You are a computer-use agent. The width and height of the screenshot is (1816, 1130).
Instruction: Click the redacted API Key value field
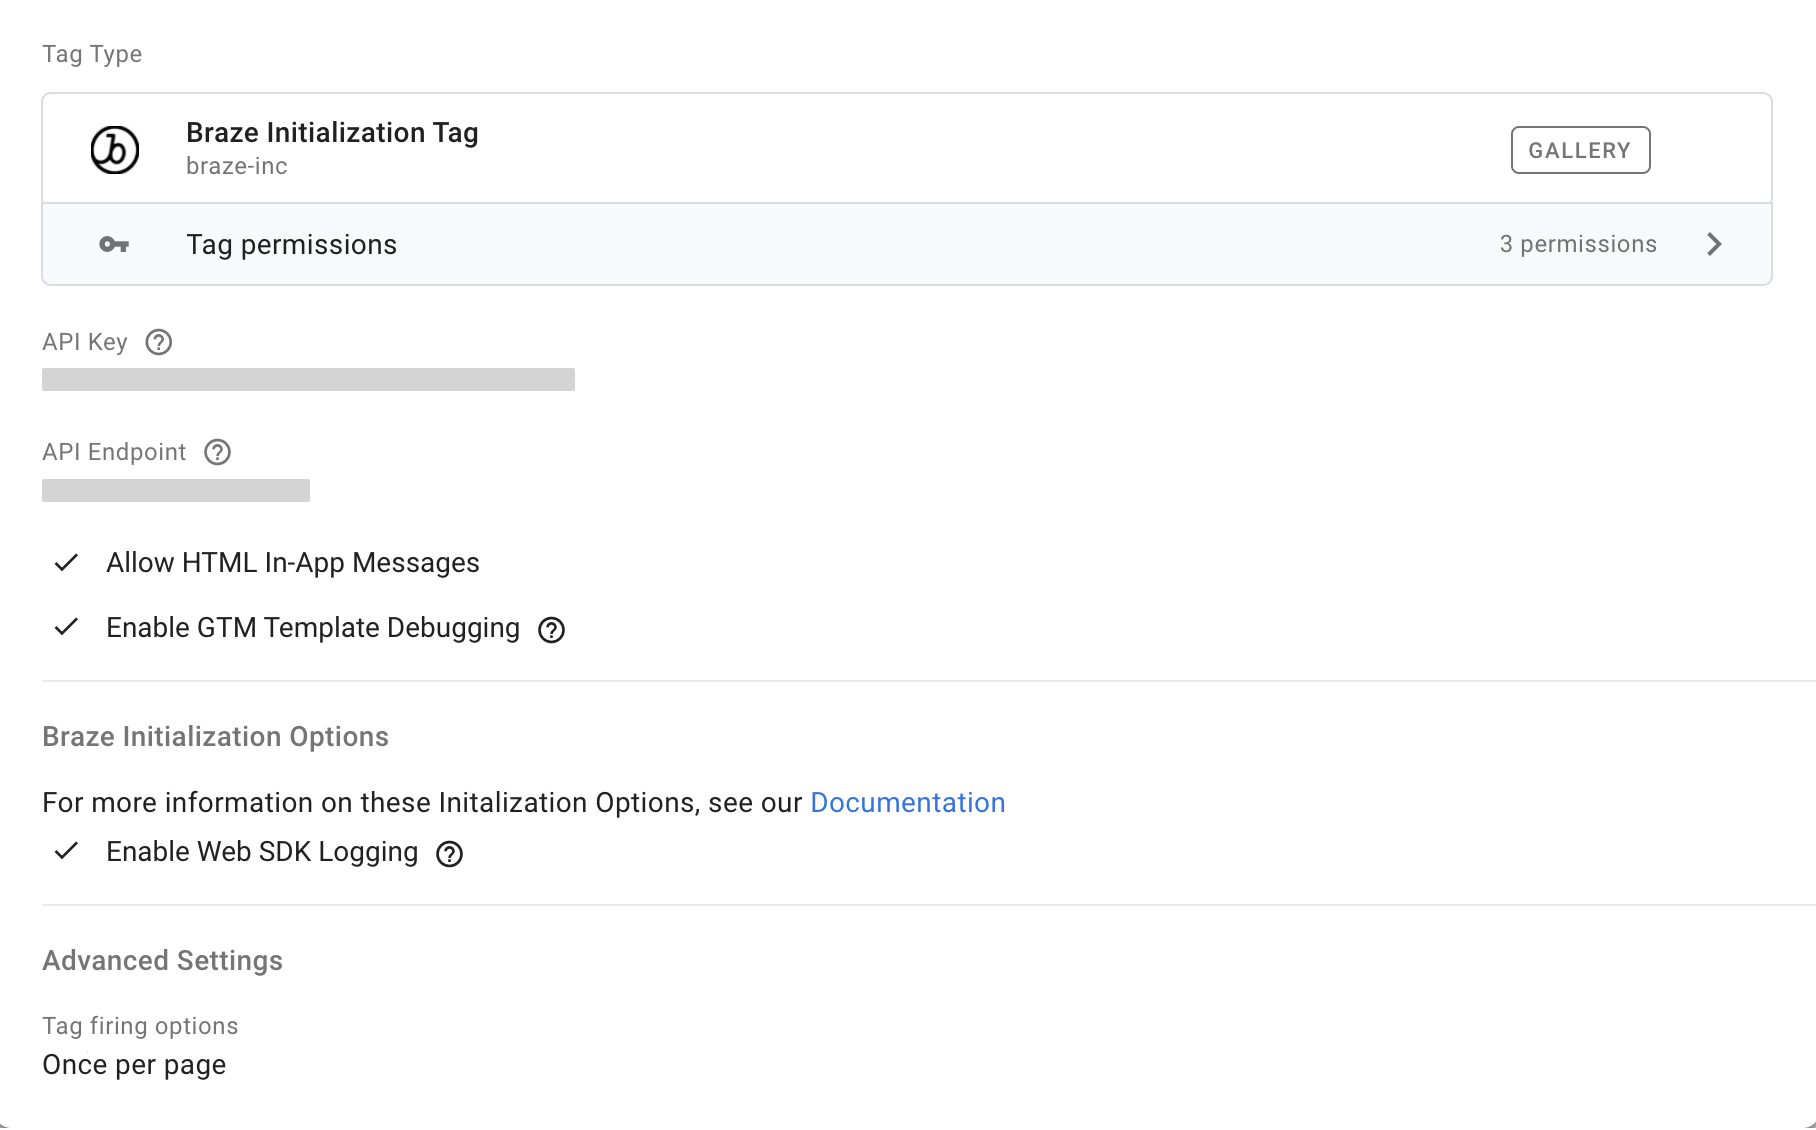(x=308, y=379)
